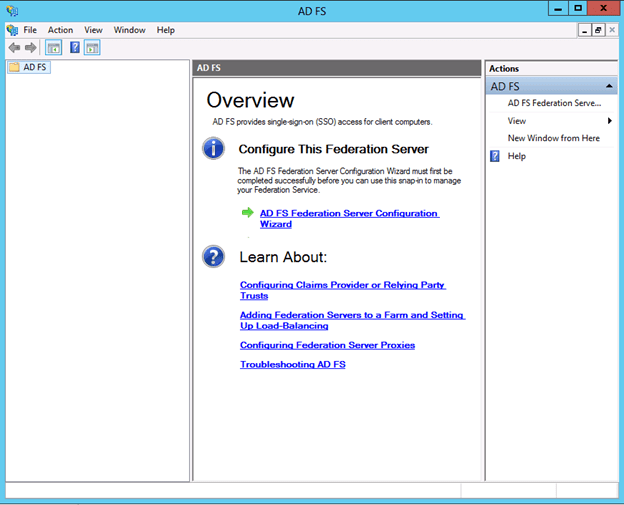Toggle Show/Hide Action Pane toolbar icon
624x505 pixels.
[92, 48]
